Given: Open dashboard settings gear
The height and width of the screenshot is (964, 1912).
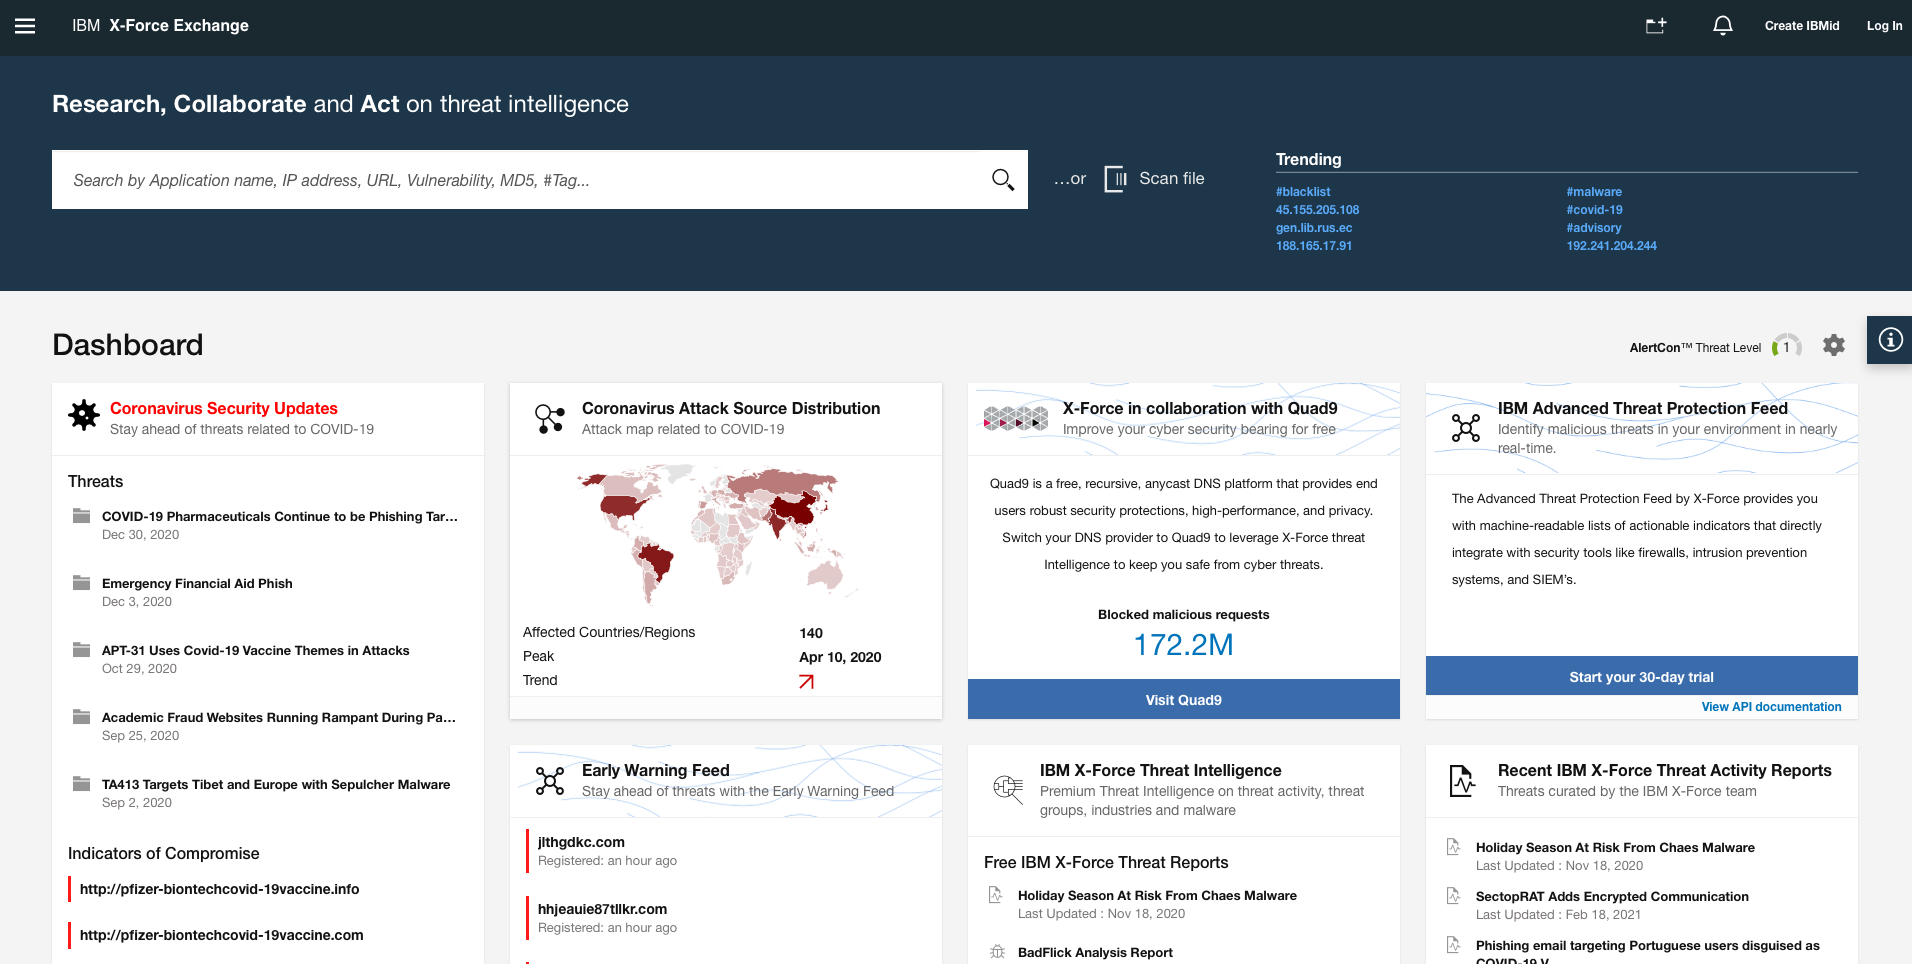Looking at the screenshot, I should coord(1833,346).
